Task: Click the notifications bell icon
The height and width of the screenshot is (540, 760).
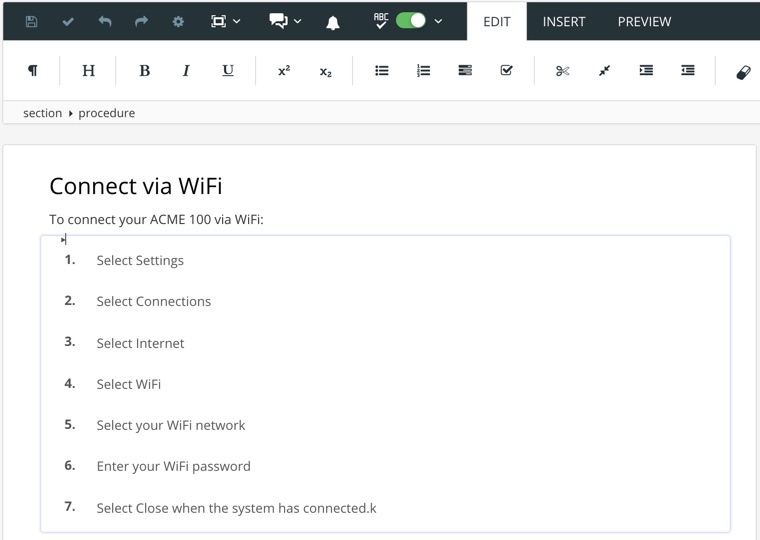Action: pyautogui.click(x=333, y=22)
